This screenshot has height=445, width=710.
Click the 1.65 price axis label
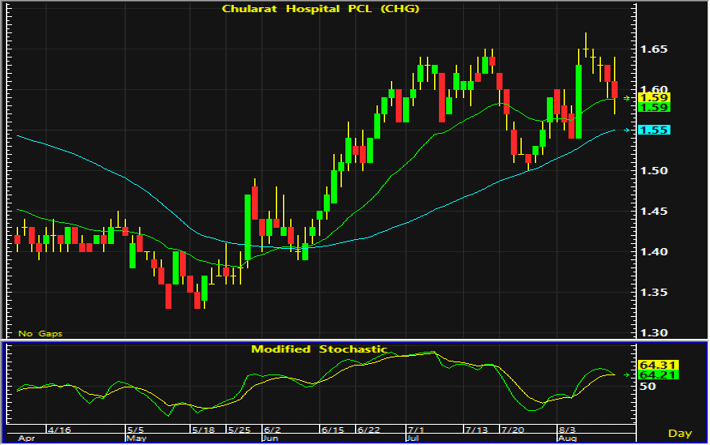click(x=653, y=49)
